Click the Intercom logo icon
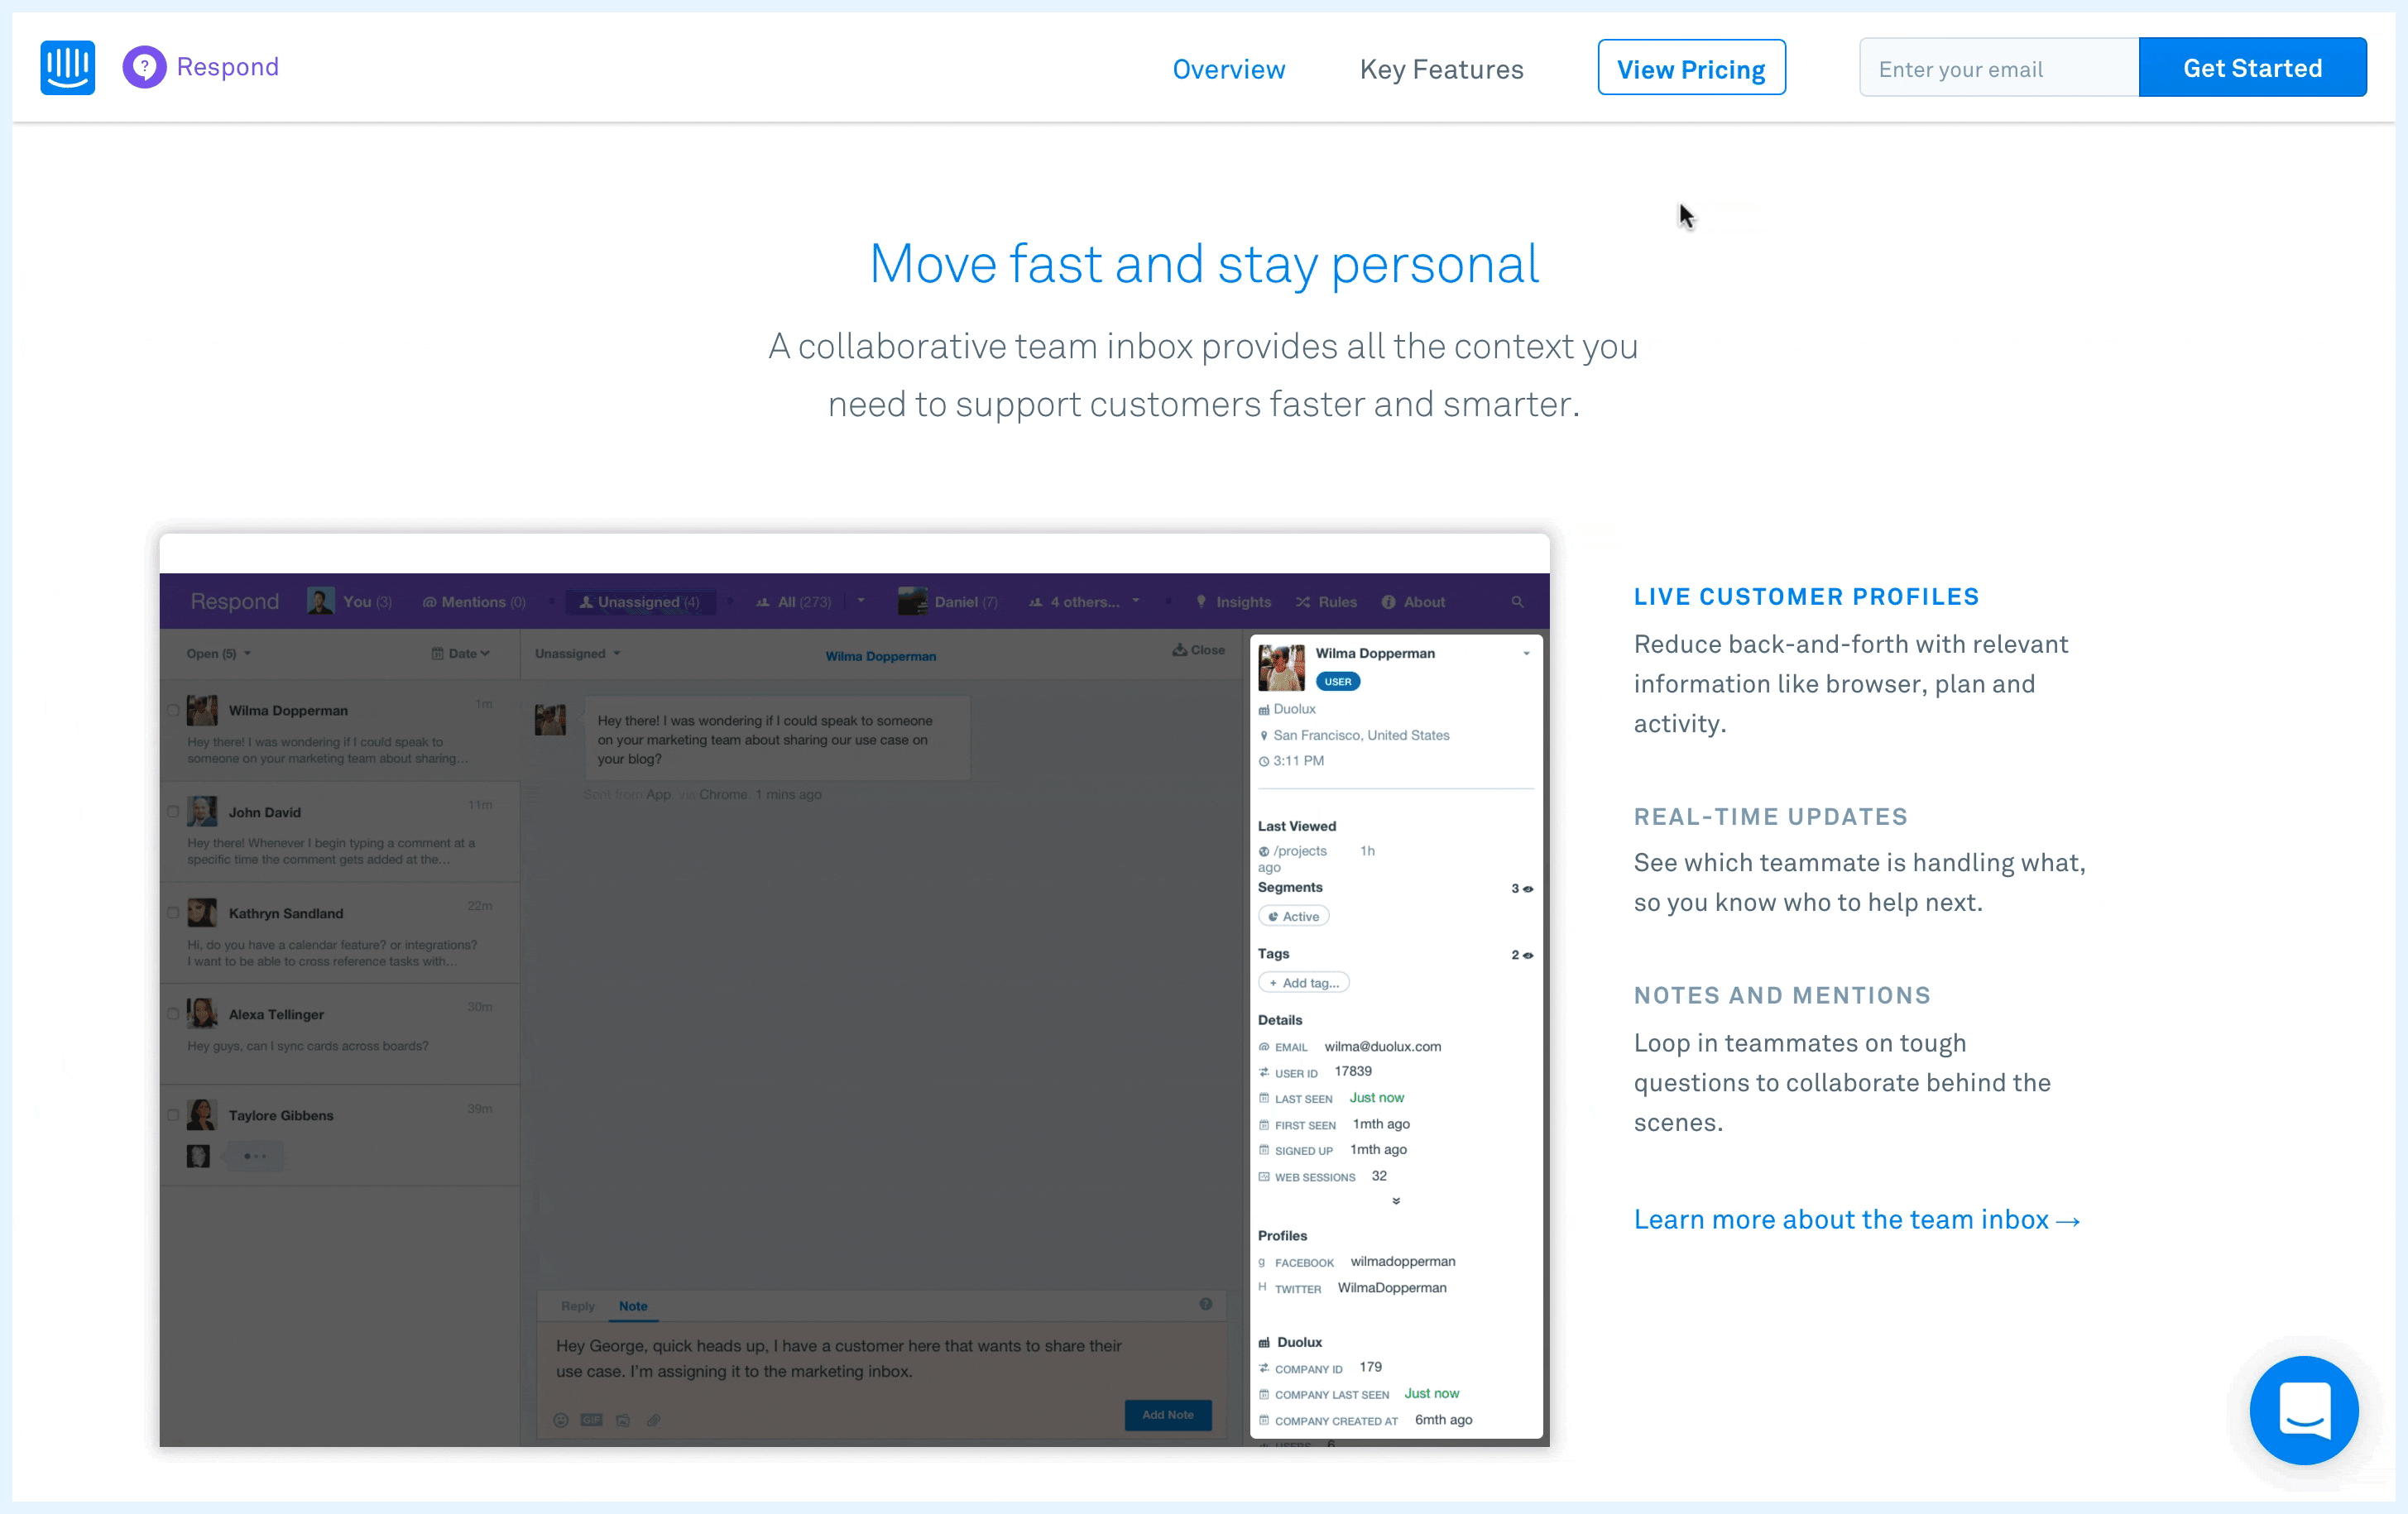The image size is (2408, 1514). click(x=67, y=67)
